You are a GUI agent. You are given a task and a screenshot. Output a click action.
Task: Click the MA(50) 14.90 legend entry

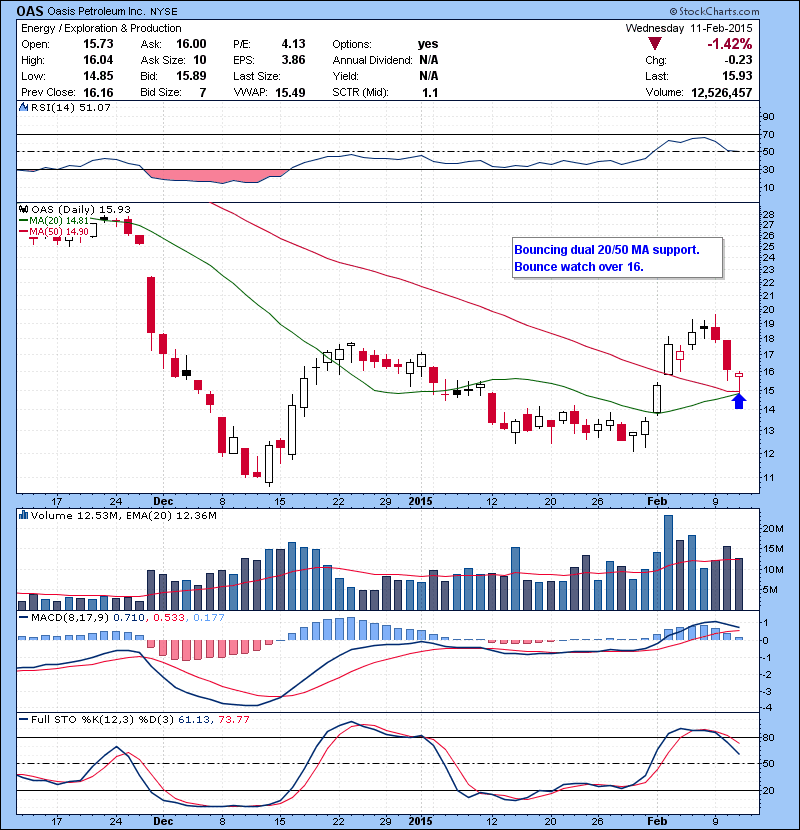tap(54, 231)
